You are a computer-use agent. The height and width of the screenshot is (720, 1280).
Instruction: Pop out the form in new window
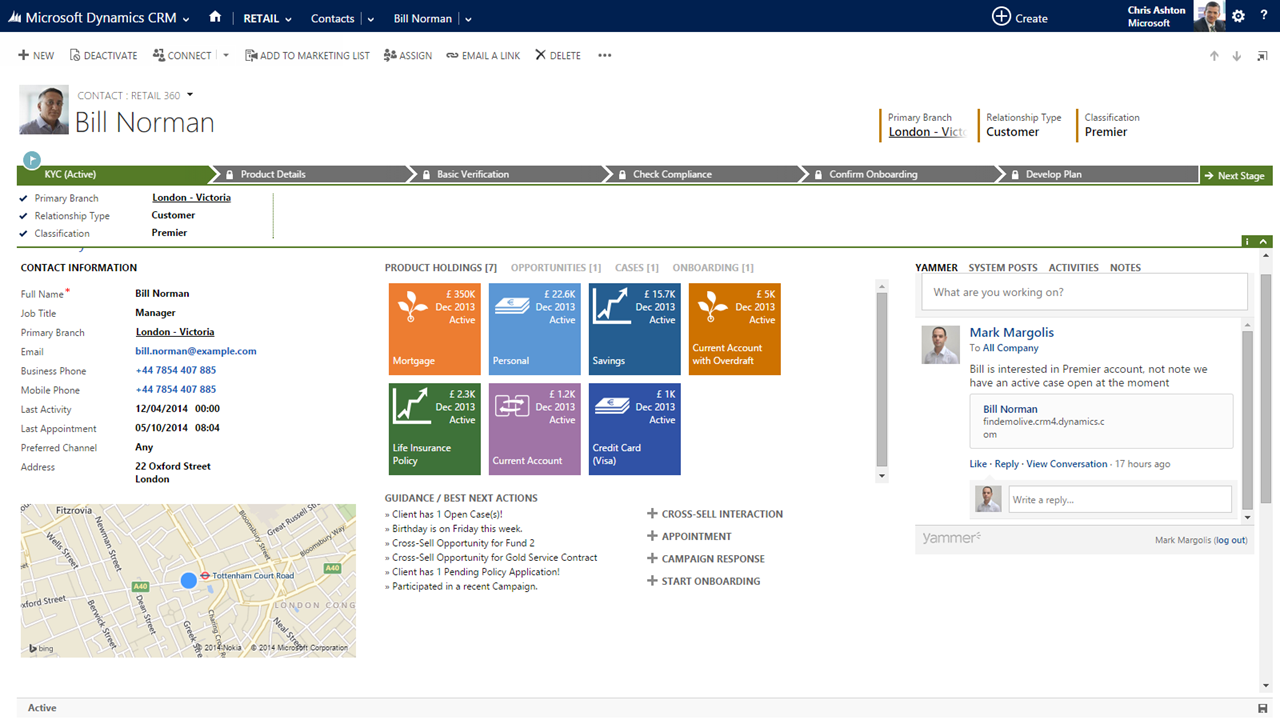(x=1261, y=56)
